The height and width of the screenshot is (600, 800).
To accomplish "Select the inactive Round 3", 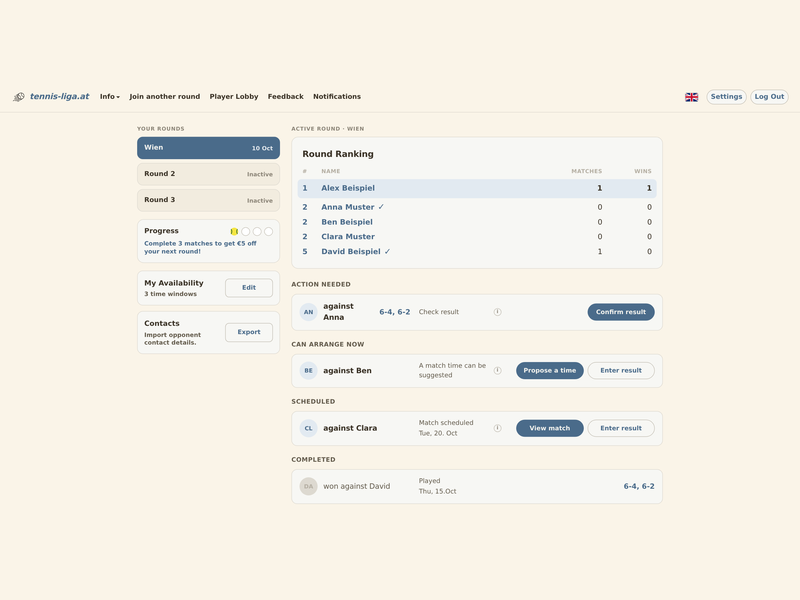I will [x=208, y=200].
